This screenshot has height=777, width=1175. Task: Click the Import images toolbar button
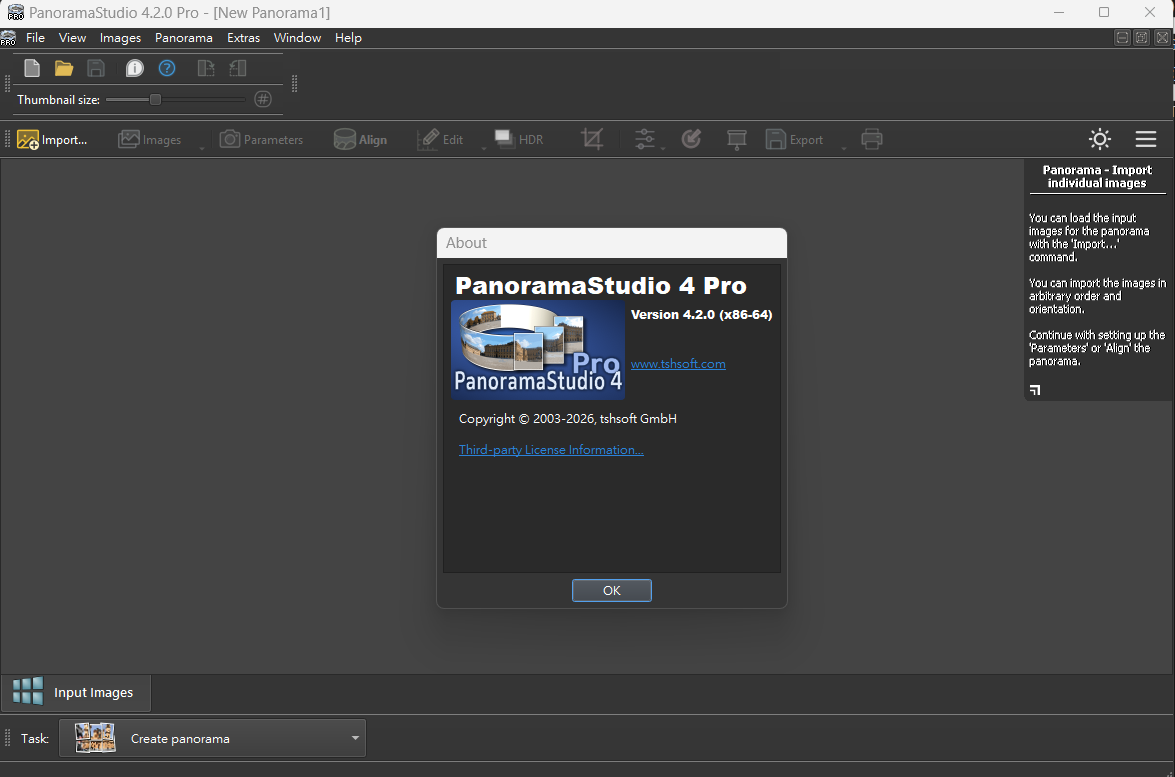point(52,139)
